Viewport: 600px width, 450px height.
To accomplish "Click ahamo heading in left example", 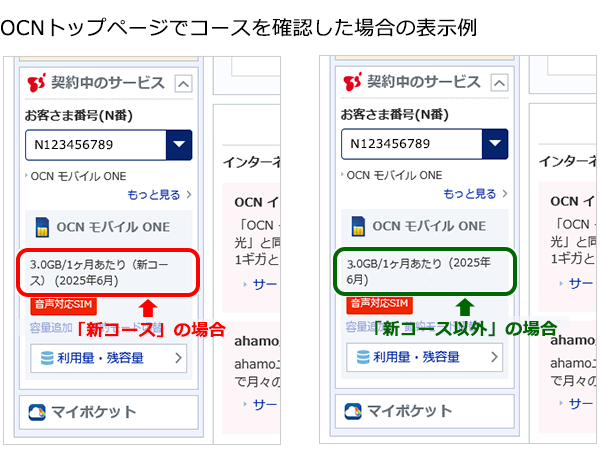I will [258, 341].
